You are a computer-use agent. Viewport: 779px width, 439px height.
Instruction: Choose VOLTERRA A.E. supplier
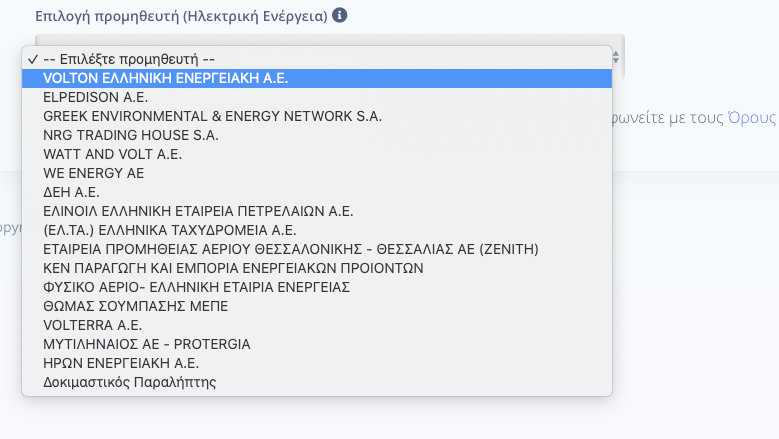point(317,325)
